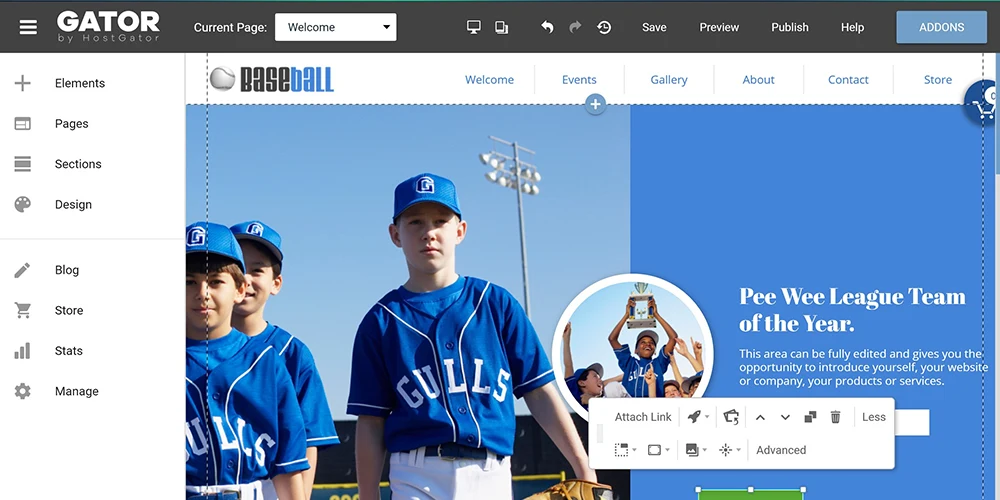Screen dimensions: 1000x500
Task: Switch to mobile devices view icon
Action: point(502,27)
